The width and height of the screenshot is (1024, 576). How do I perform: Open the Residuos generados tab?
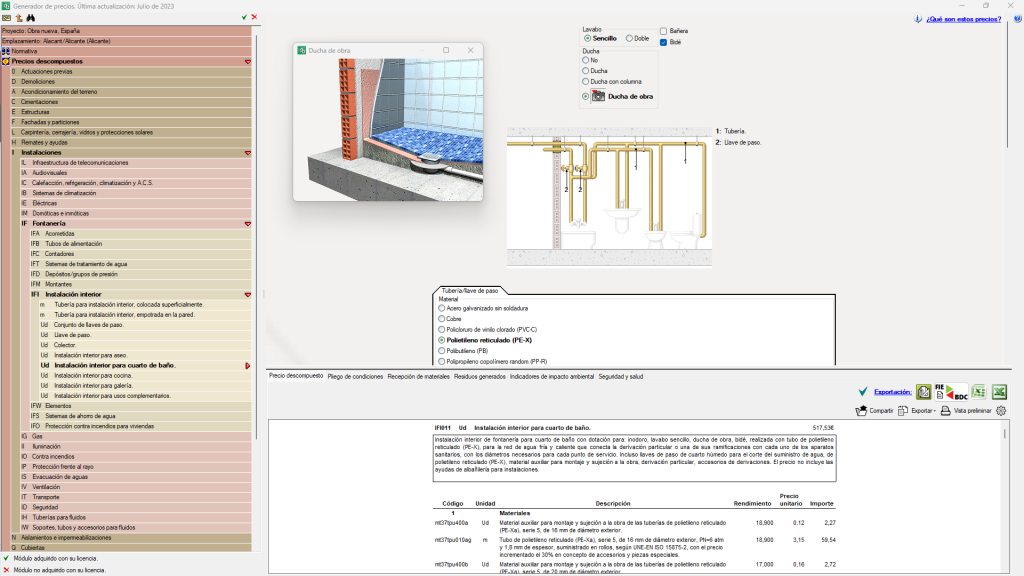click(x=480, y=377)
